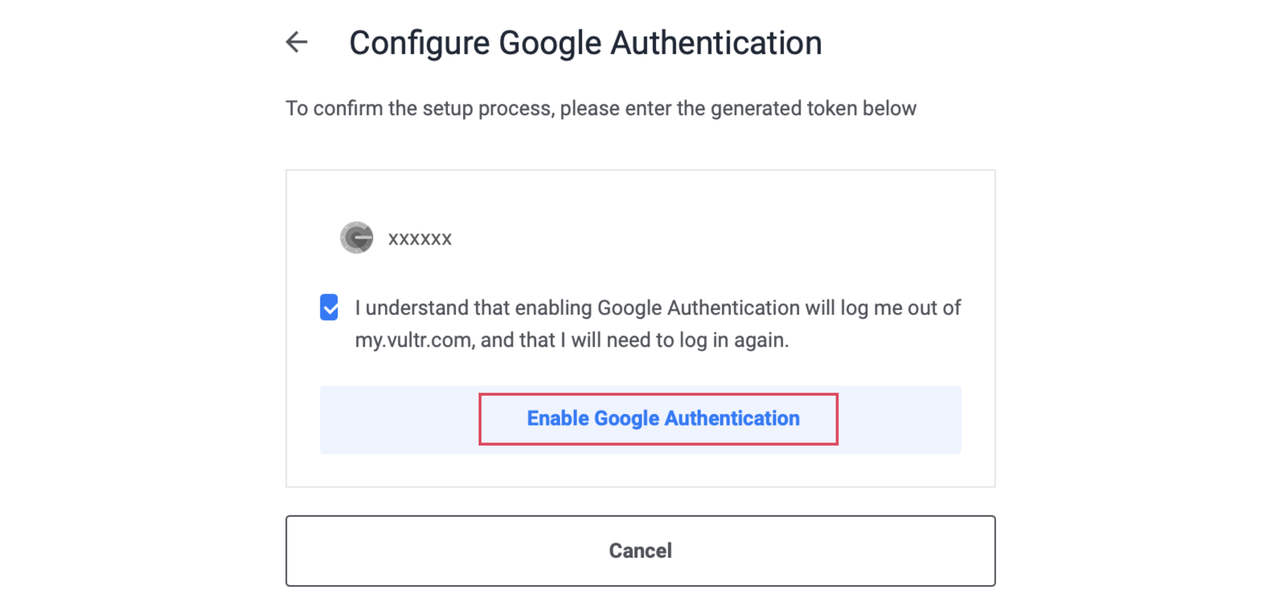
Task: Click the word "Authentication" in the page title
Action: click(x=716, y=43)
